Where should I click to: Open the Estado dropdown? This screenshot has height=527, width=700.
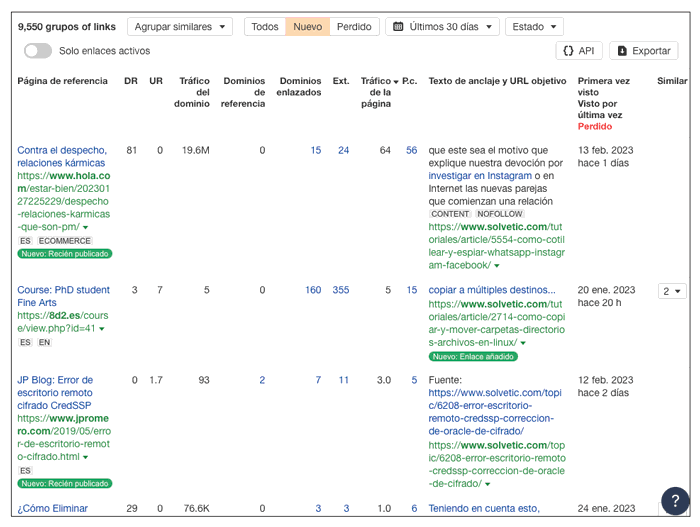(534, 27)
